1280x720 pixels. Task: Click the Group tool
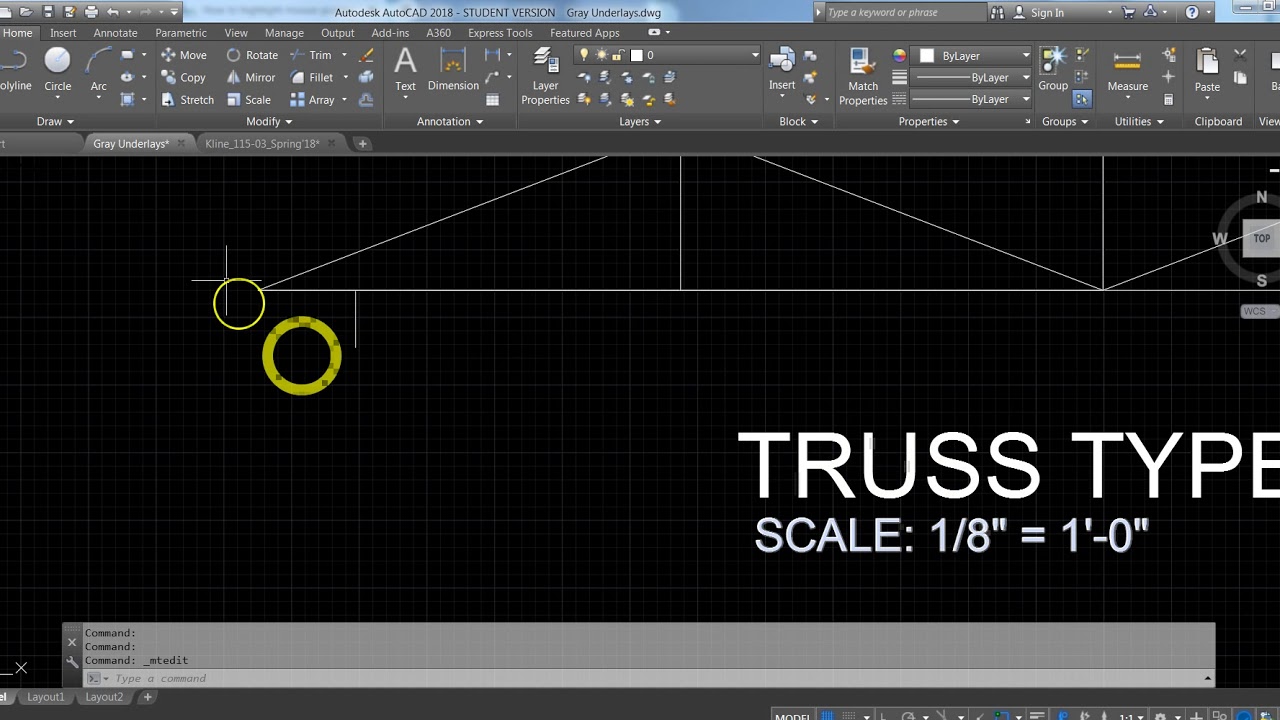(1053, 70)
